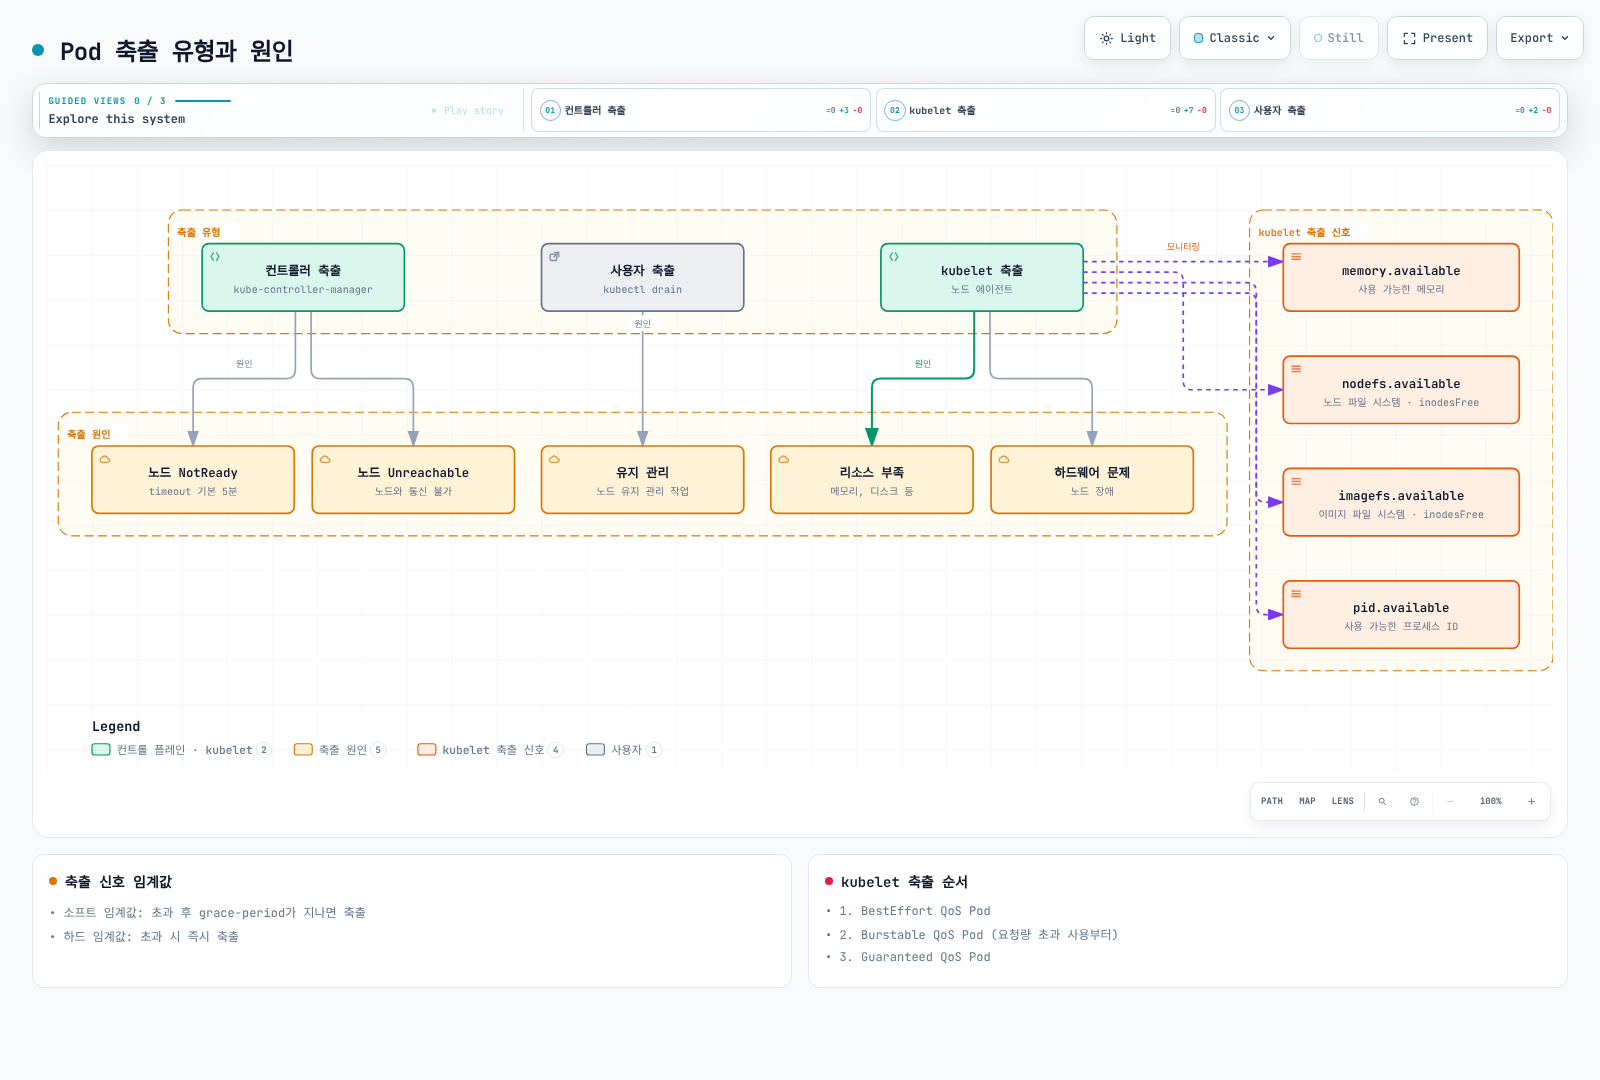The image size is (1600, 1080).
Task: Click the 2. Burstable QoS Pod line
Action: [978, 935]
